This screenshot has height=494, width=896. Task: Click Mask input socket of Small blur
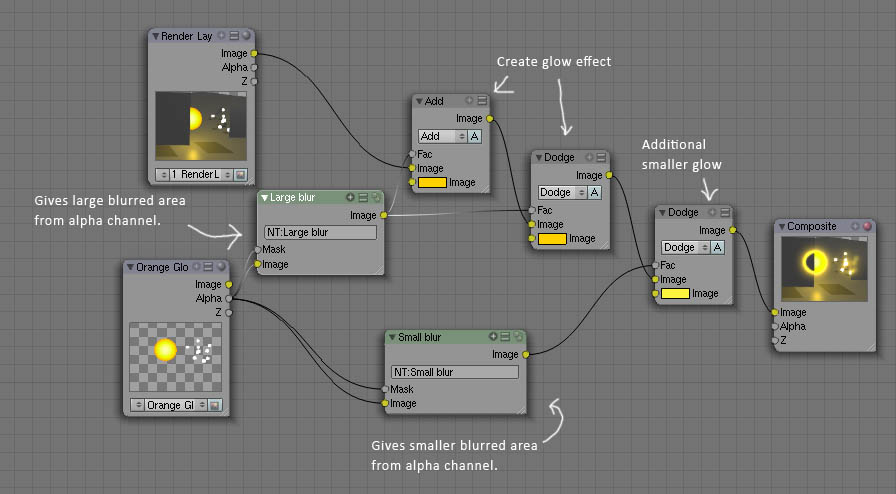click(385, 389)
